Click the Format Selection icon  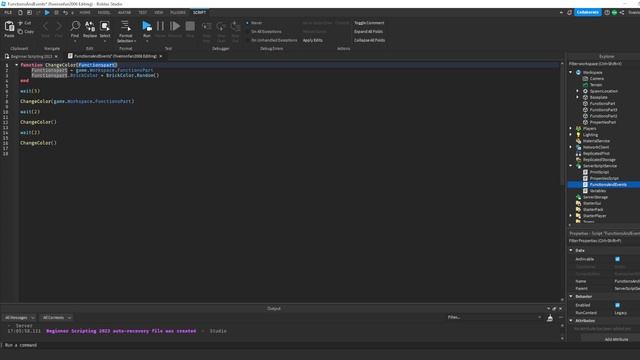point(126,26)
